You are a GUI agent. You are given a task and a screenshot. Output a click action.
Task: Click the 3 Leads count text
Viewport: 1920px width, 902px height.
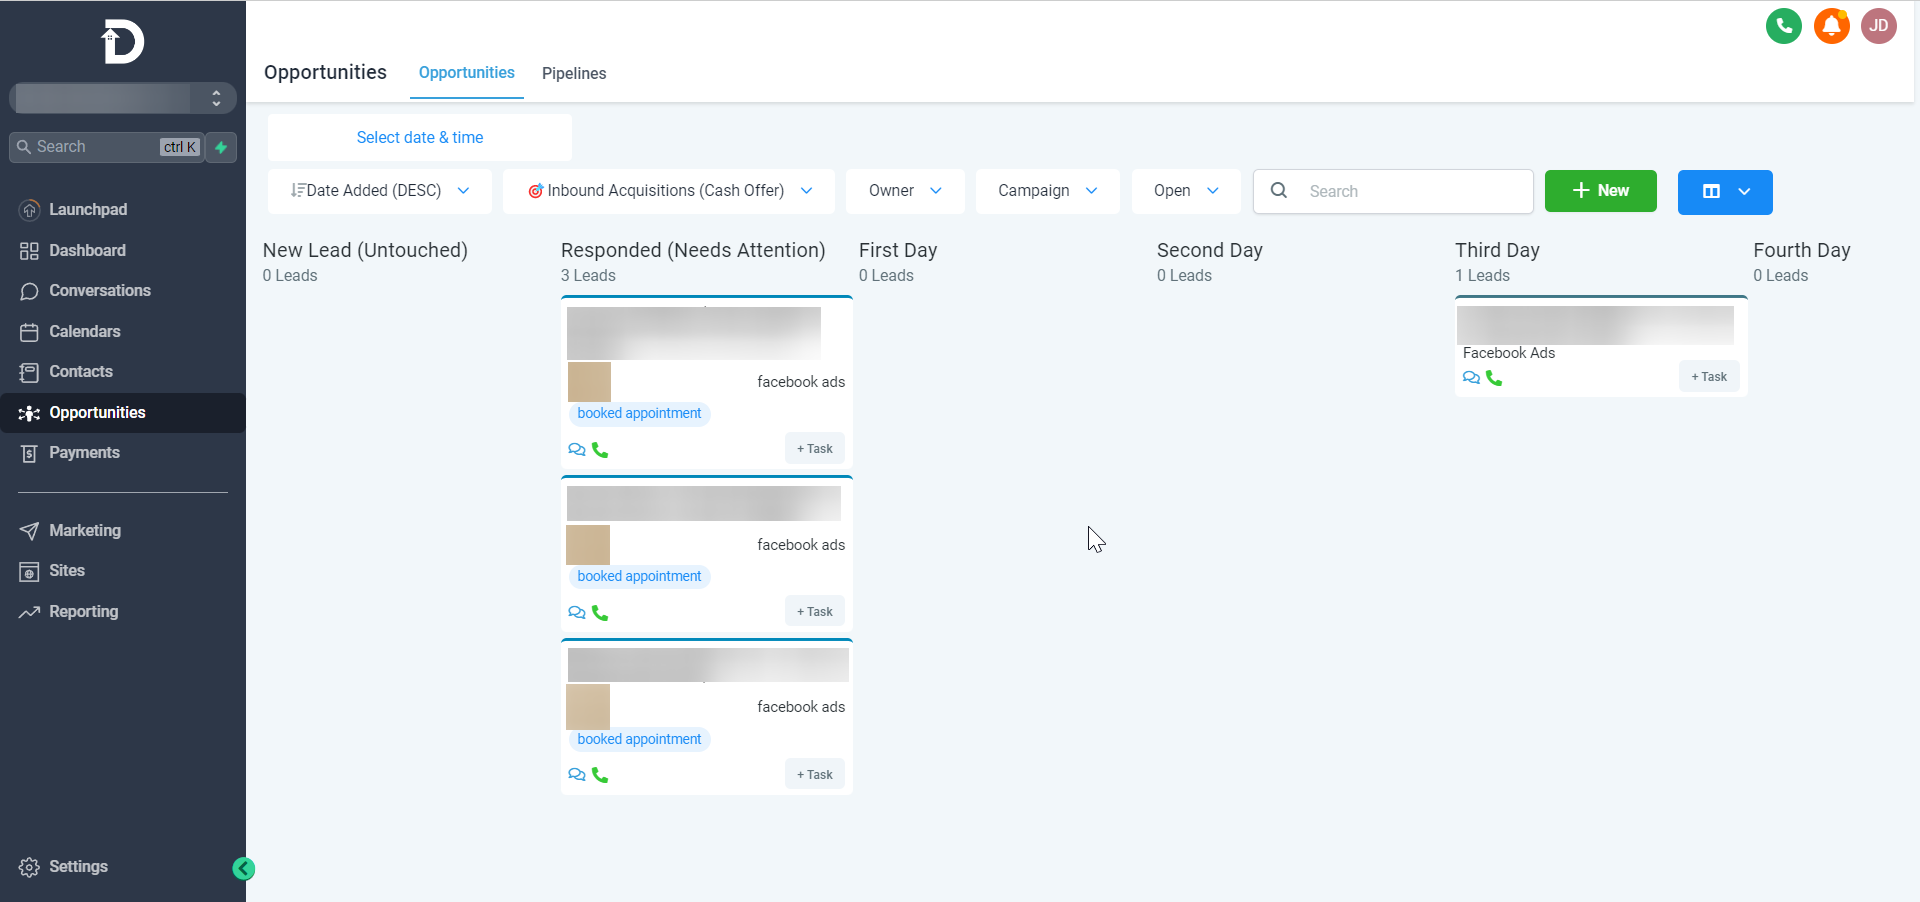click(588, 276)
